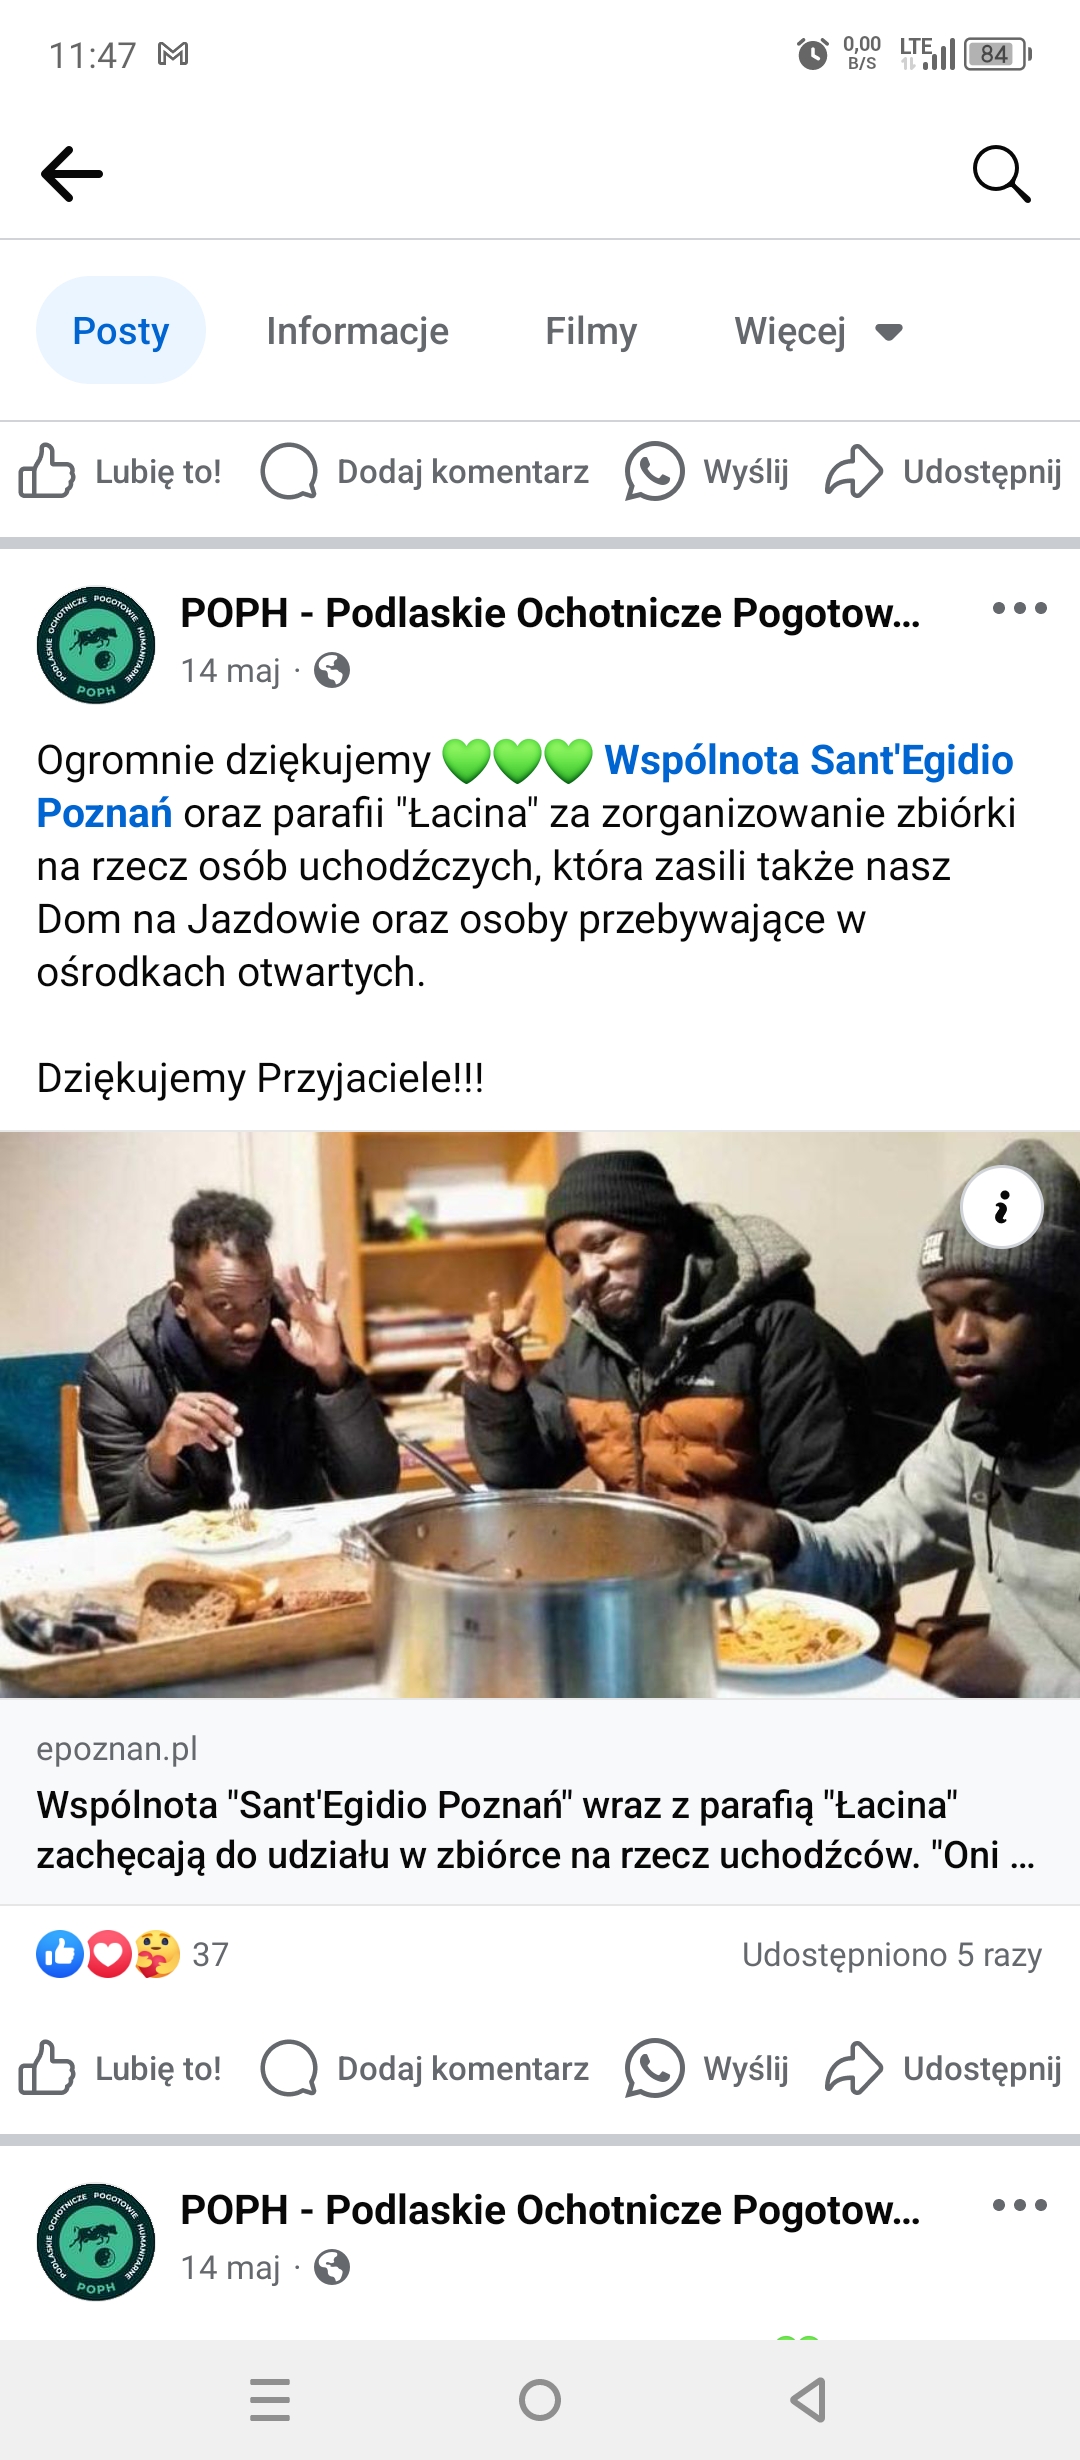
Task: Tap WhatsApp Wyślij under the epoznan post
Action: point(707,2068)
